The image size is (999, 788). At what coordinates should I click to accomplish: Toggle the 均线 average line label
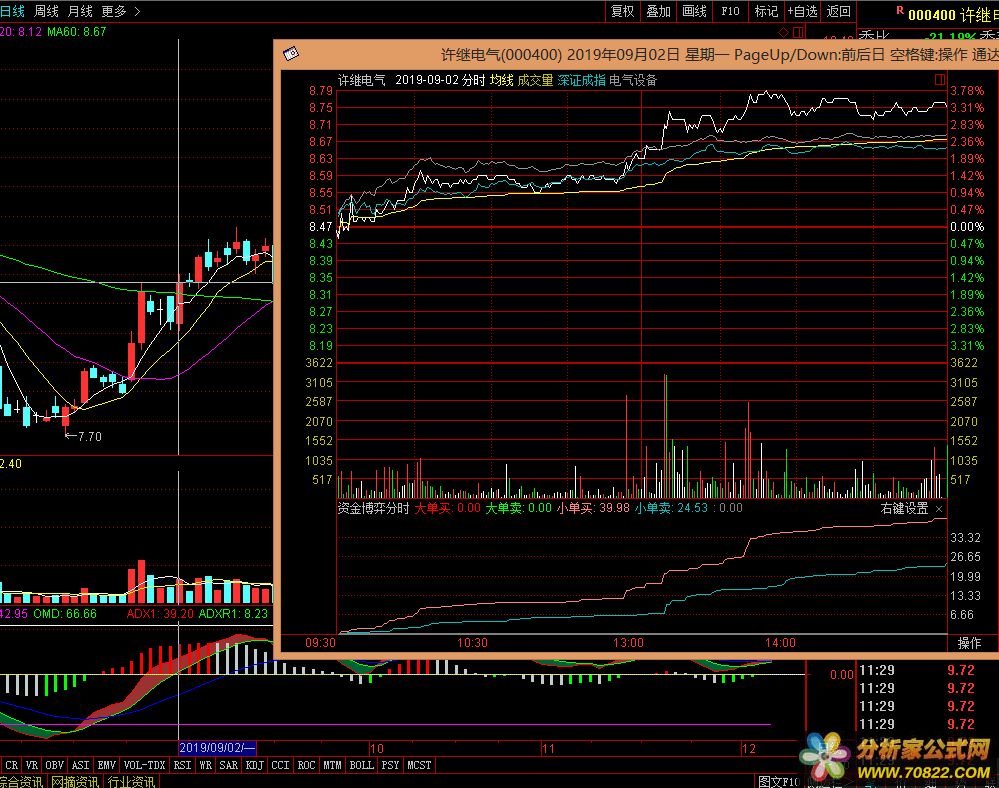[x=501, y=80]
